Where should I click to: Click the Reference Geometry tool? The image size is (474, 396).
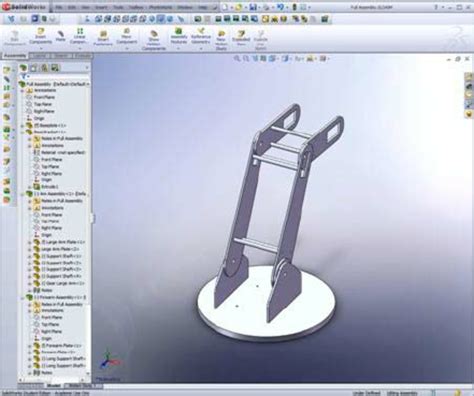pos(201,36)
